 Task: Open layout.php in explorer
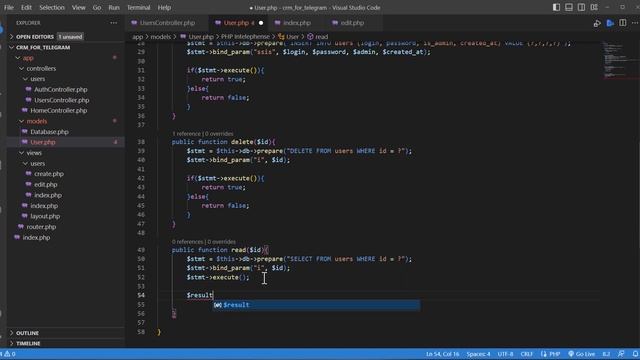[x=45, y=216]
